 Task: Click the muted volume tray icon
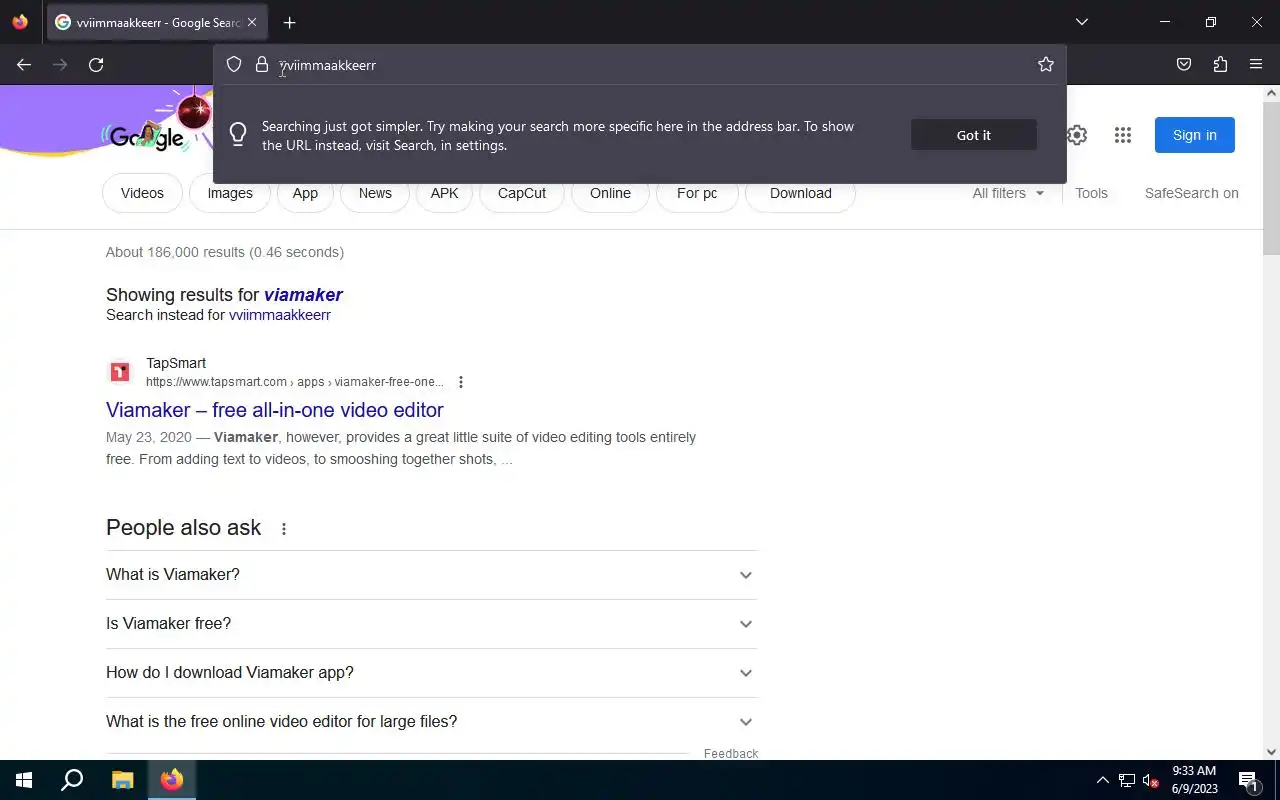[x=1151, y=780]
